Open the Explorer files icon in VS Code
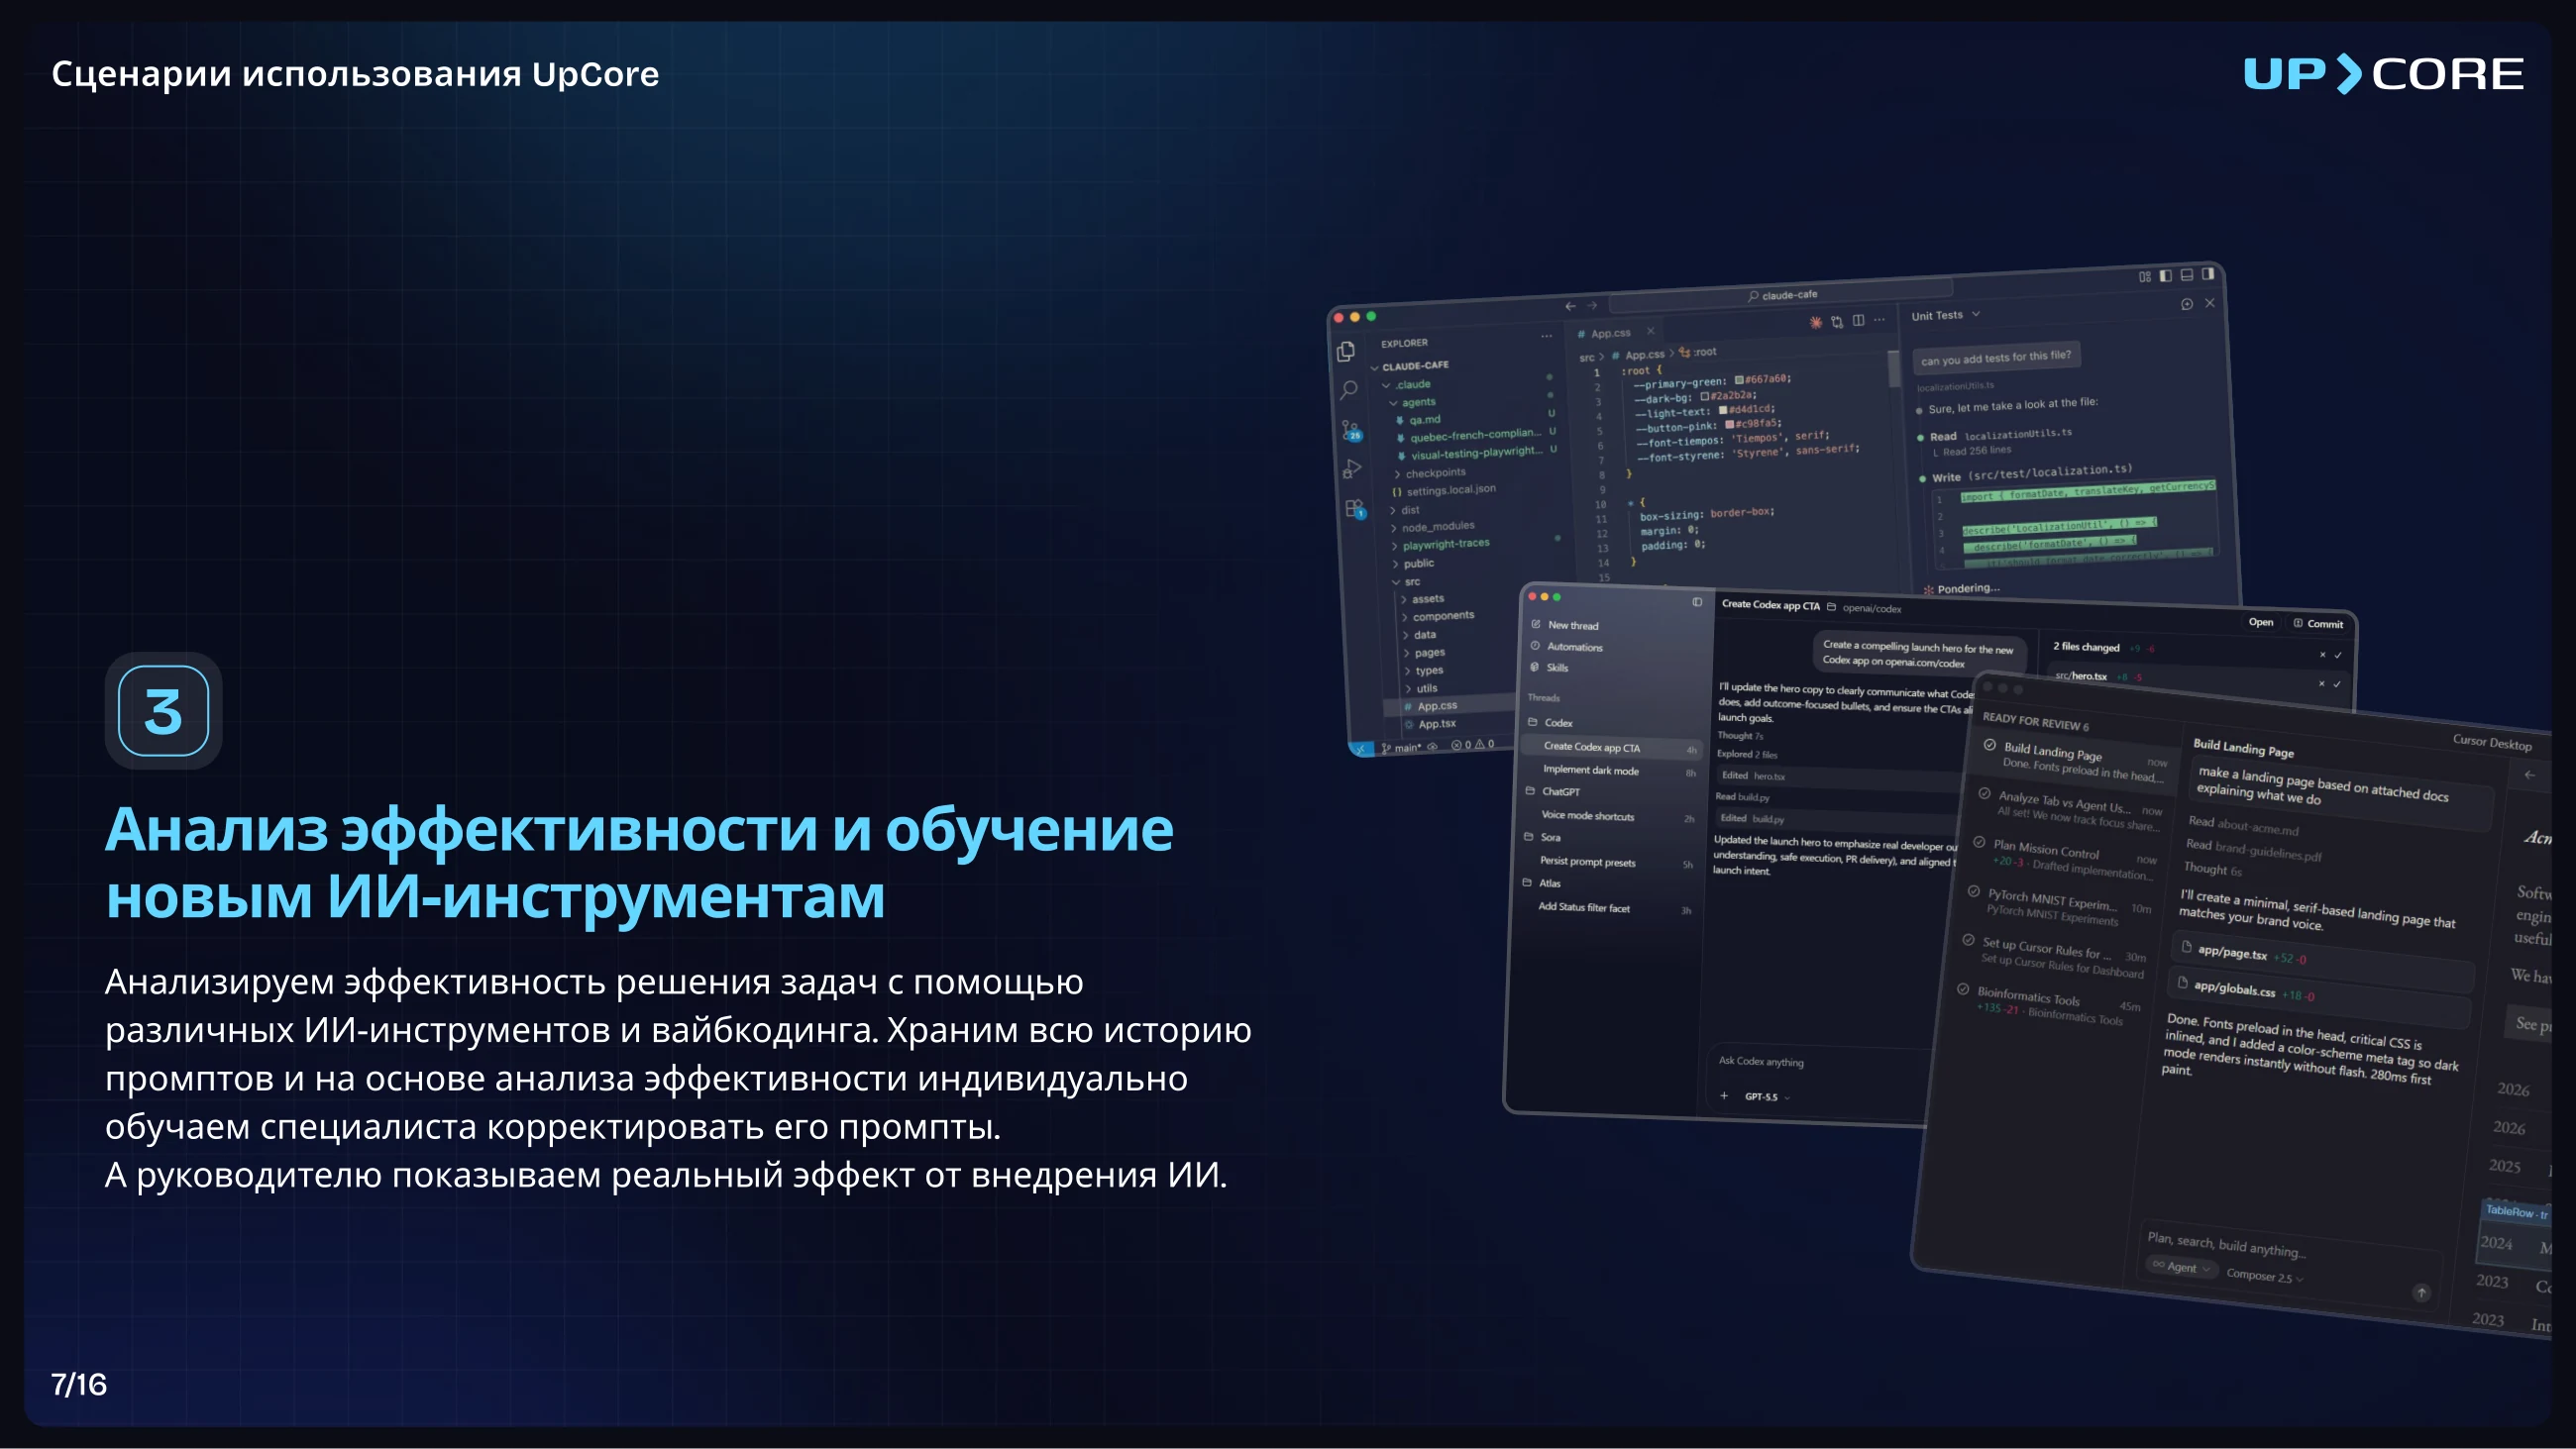Viewport: 2576px width, 1449px height. pyautogui.click(x=1346, y=352)
